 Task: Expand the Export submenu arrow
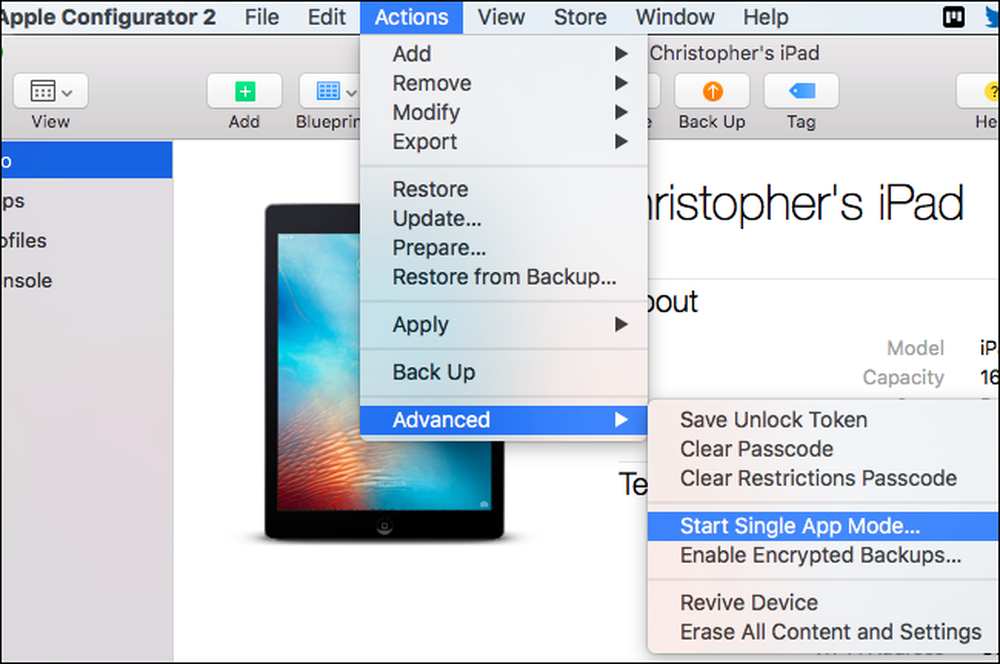pyautogui.click(x=621, y=142)
